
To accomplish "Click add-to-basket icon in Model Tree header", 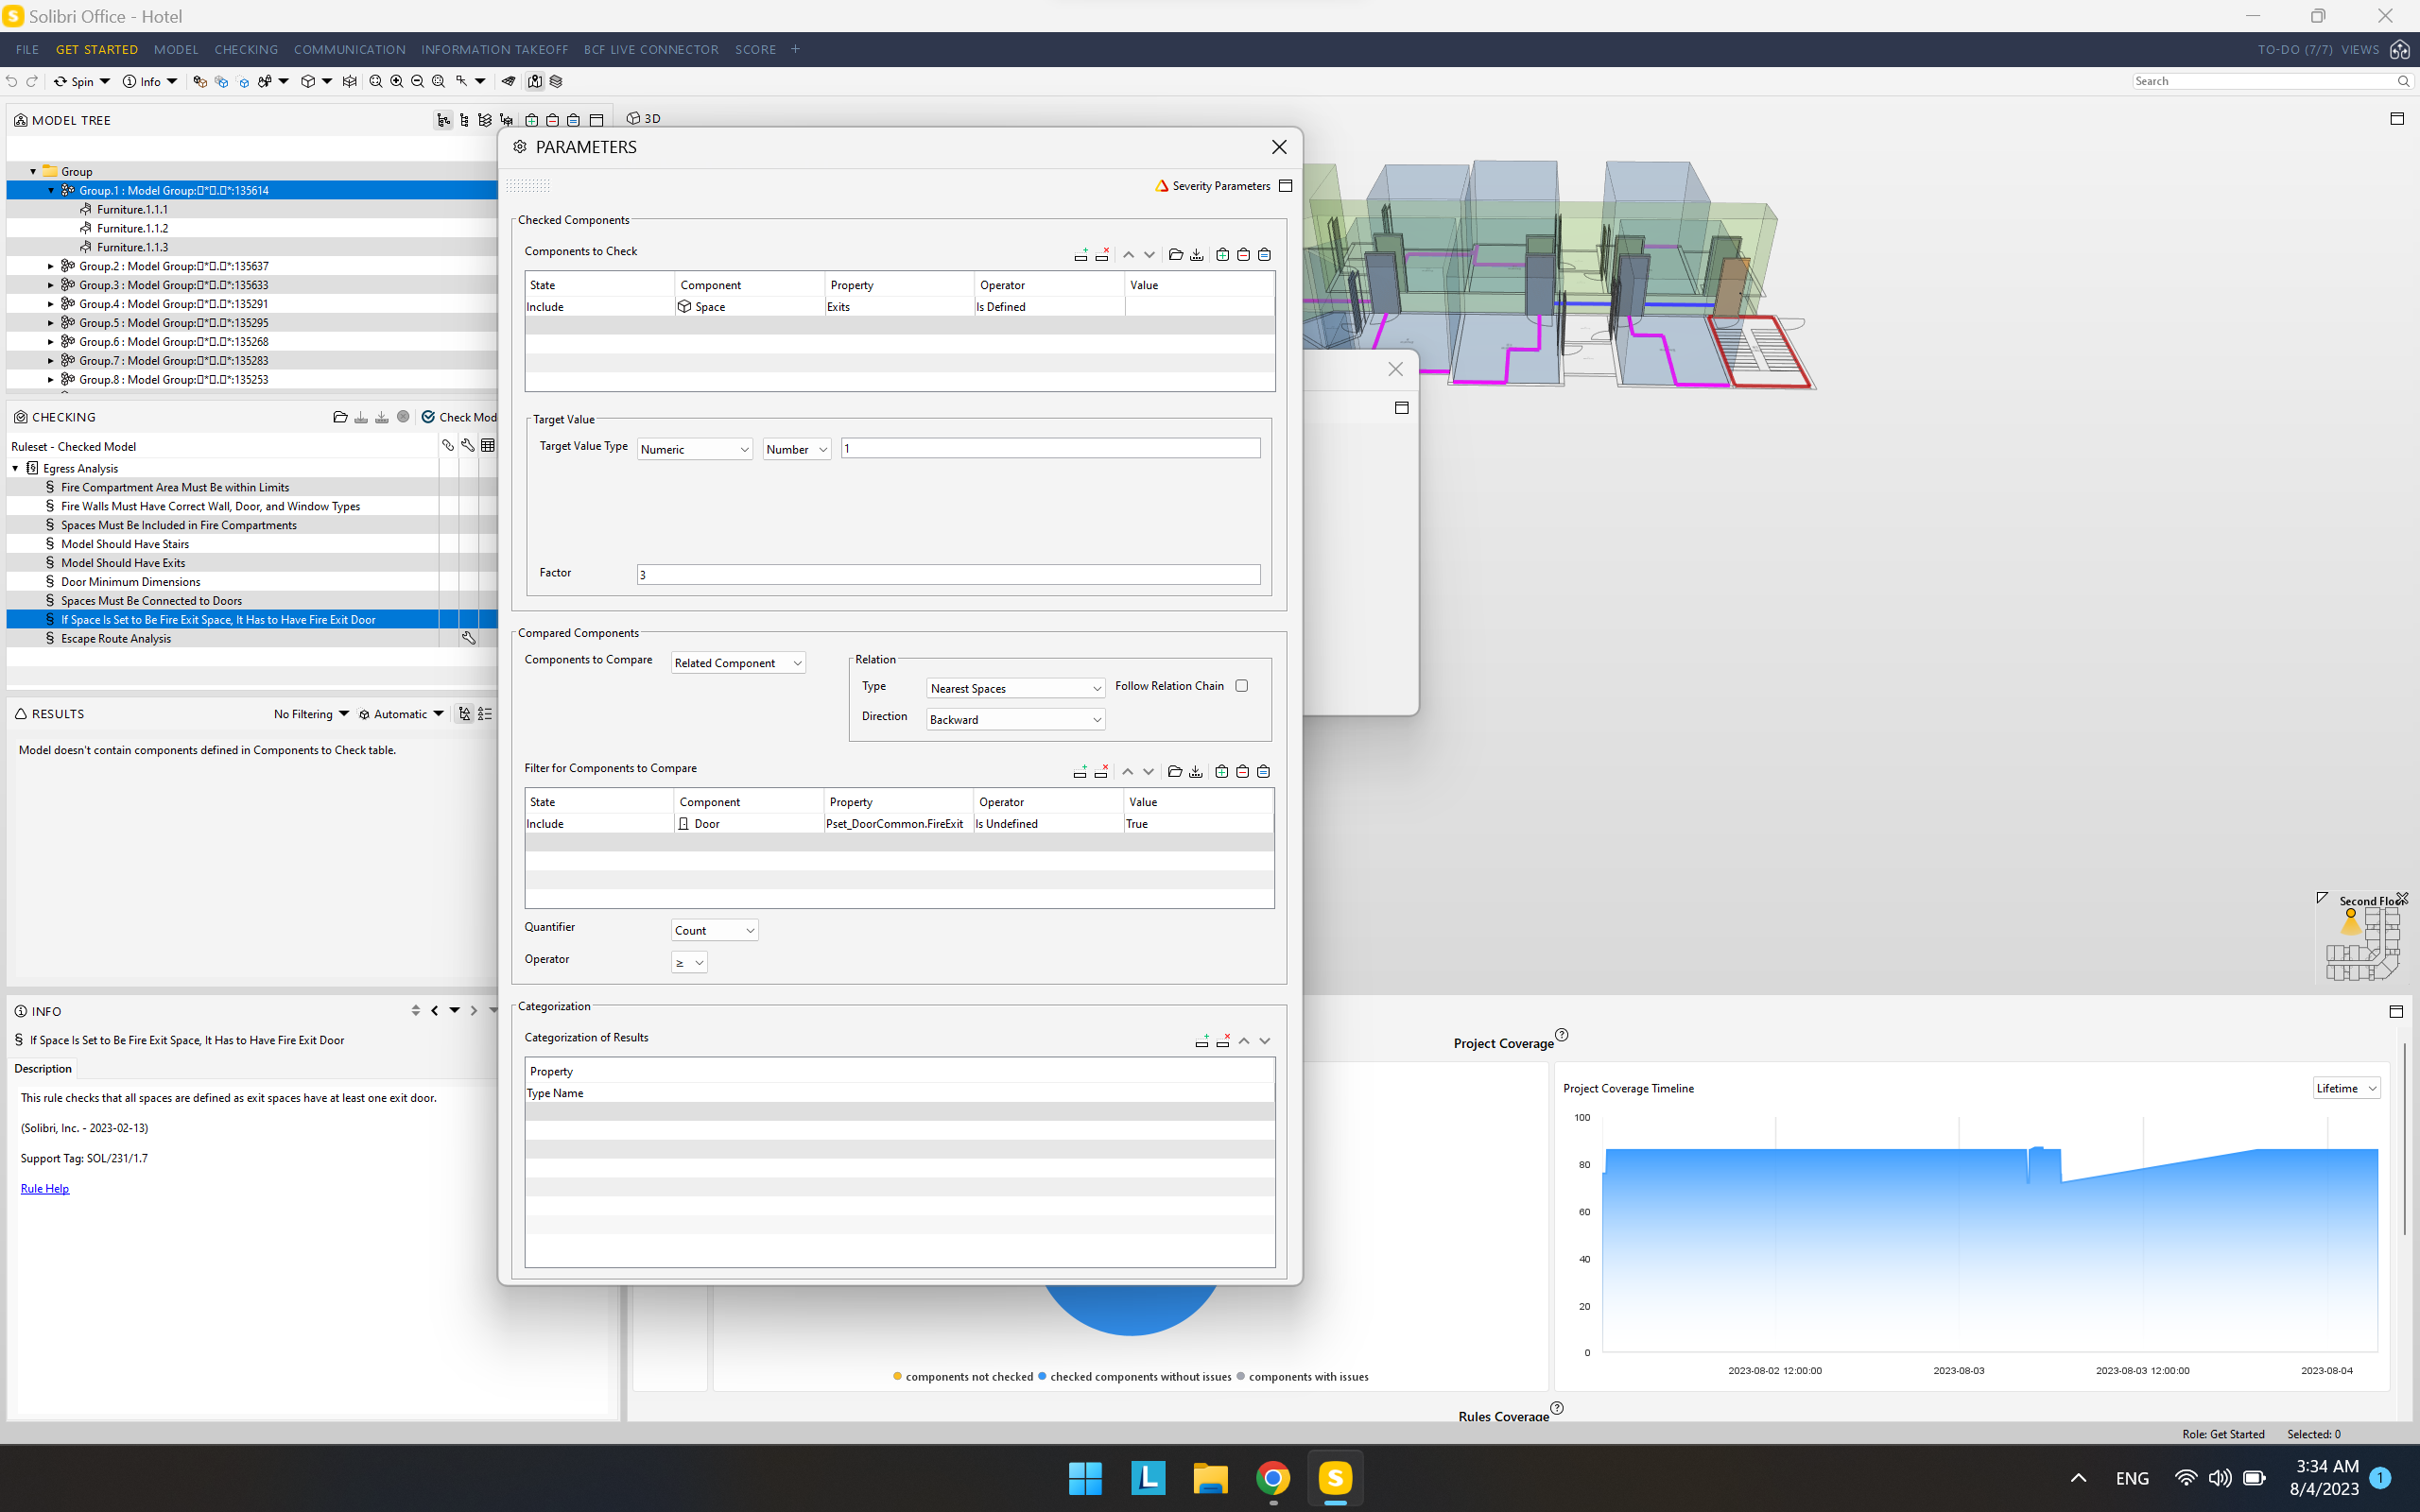I will coord(532,120).
